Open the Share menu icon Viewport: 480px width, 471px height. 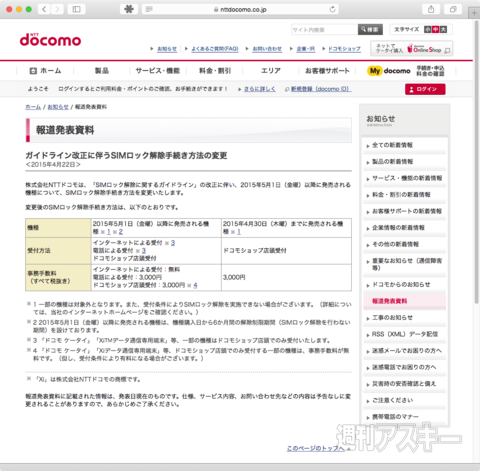pyautogui.click(x=431, y=9)
